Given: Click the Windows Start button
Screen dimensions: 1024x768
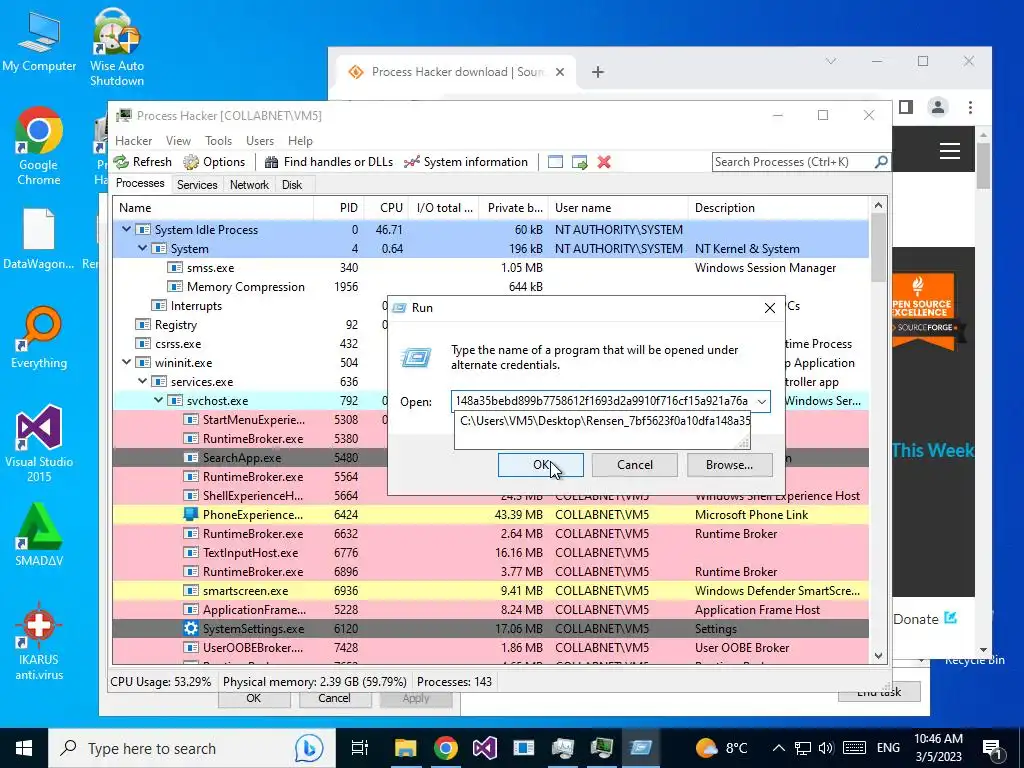Looking at the screenshot, I should point(24,748).
